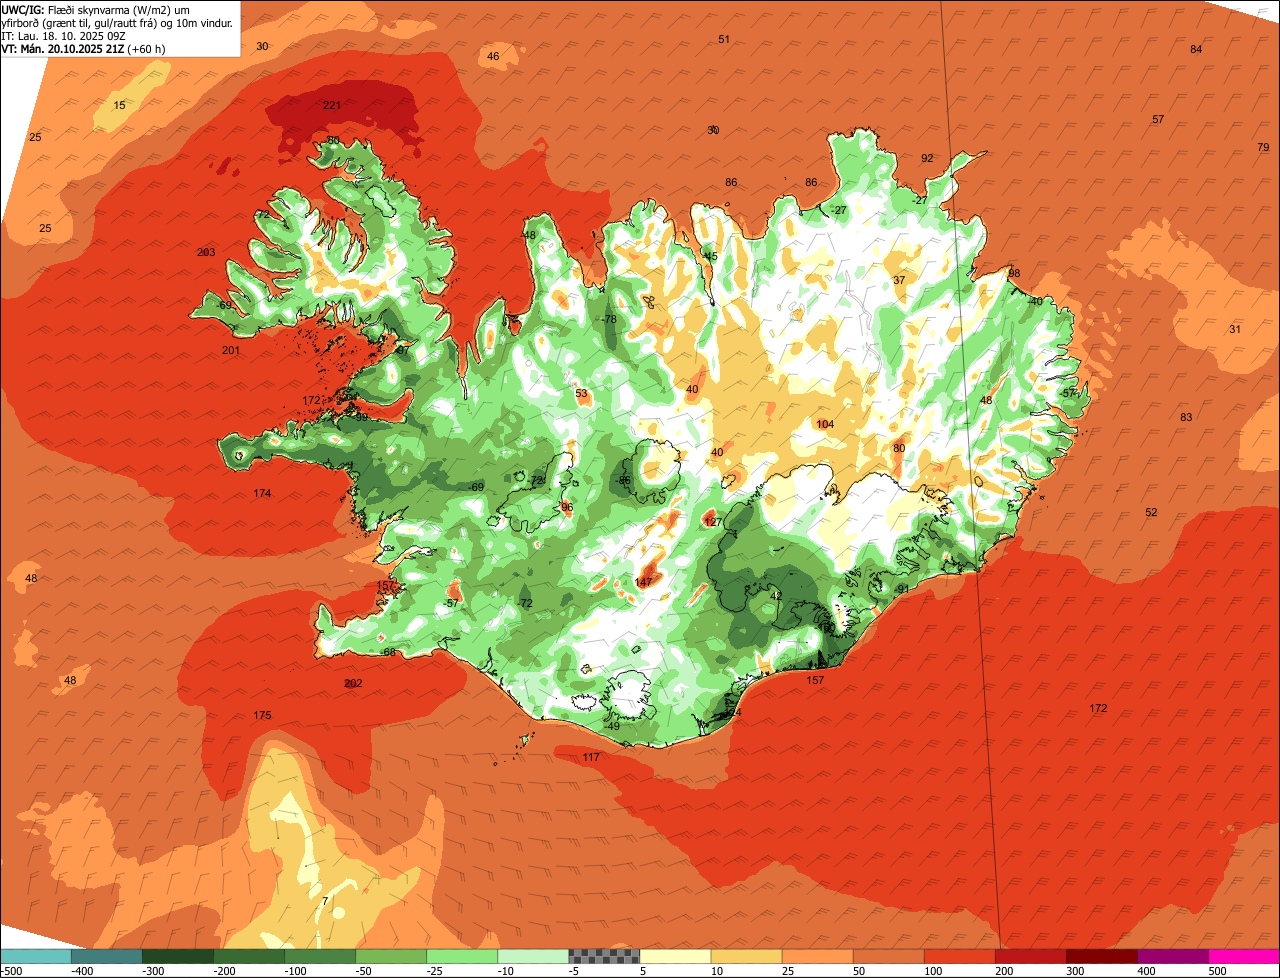Click the legend swatch between -50 and -25
This screenshot has height=978, width=1280.
coord(391,956)
